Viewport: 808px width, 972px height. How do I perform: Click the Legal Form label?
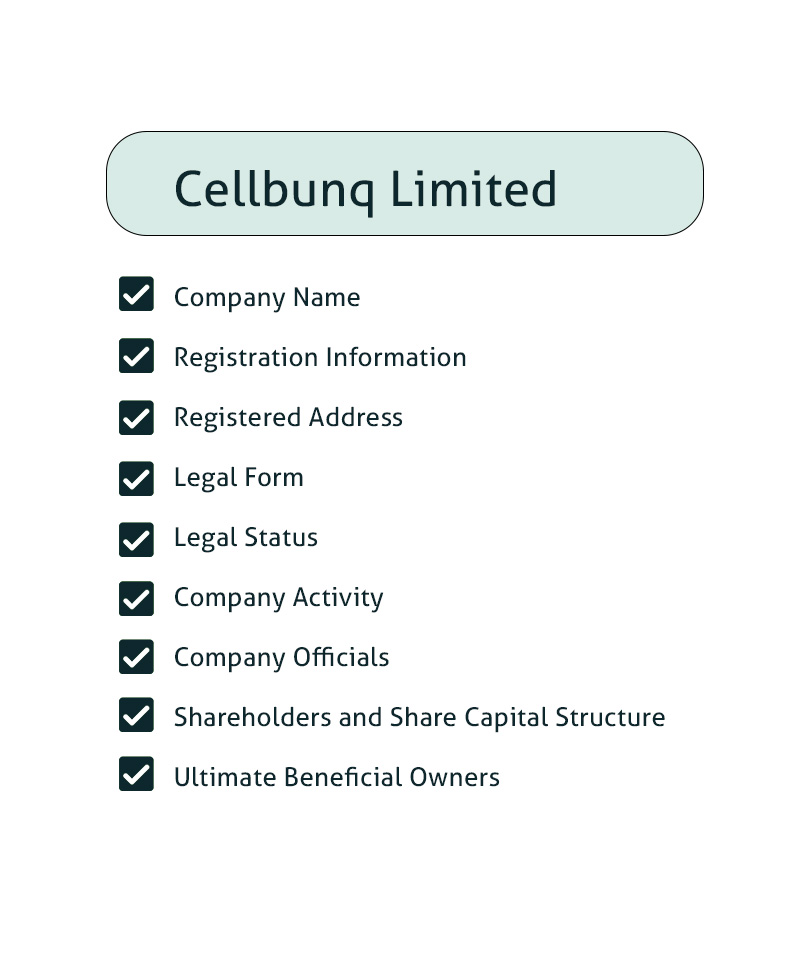point(239,478)
